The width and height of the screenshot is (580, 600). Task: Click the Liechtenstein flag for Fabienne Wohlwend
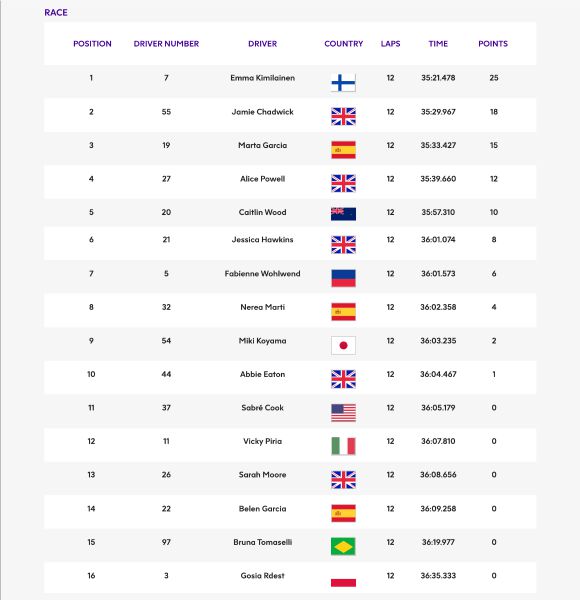[343, 278]
